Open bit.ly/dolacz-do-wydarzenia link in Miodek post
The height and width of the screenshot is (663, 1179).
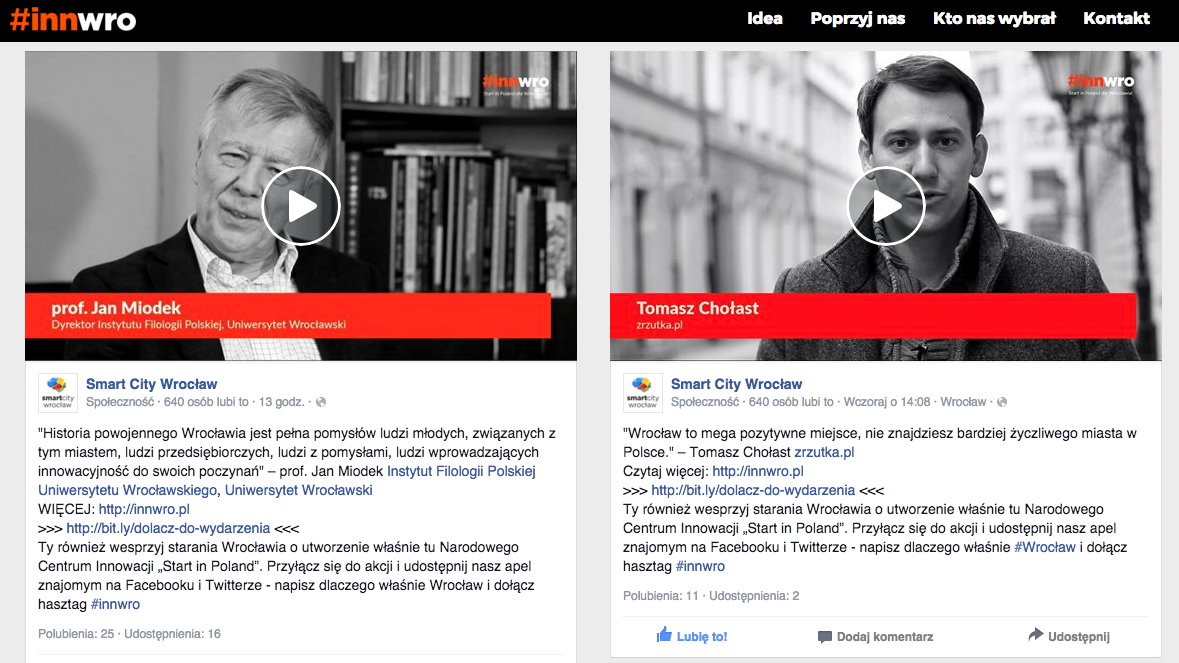pyautogui.click(x=168, y=528)
